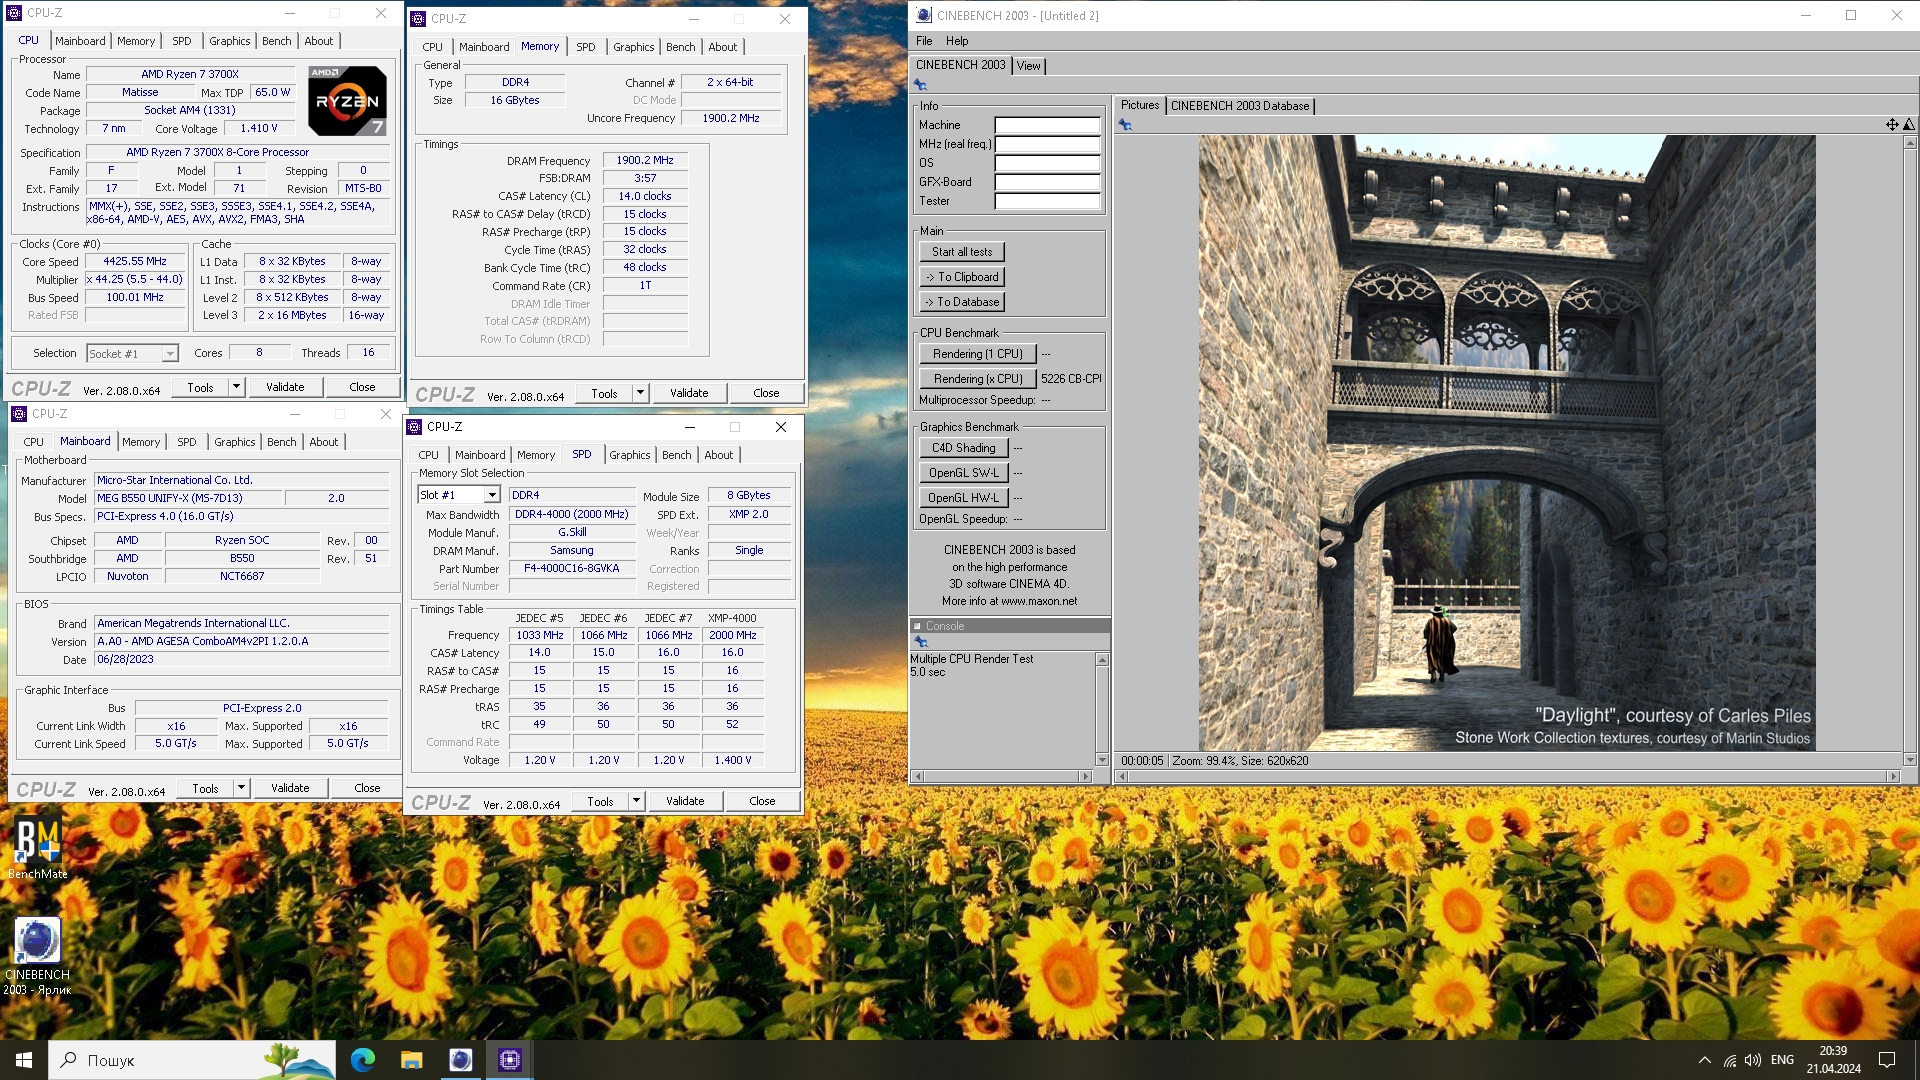Screen dimensions: 1920x1080
Task: Click the Machine input field
Action: point(1047,125)
